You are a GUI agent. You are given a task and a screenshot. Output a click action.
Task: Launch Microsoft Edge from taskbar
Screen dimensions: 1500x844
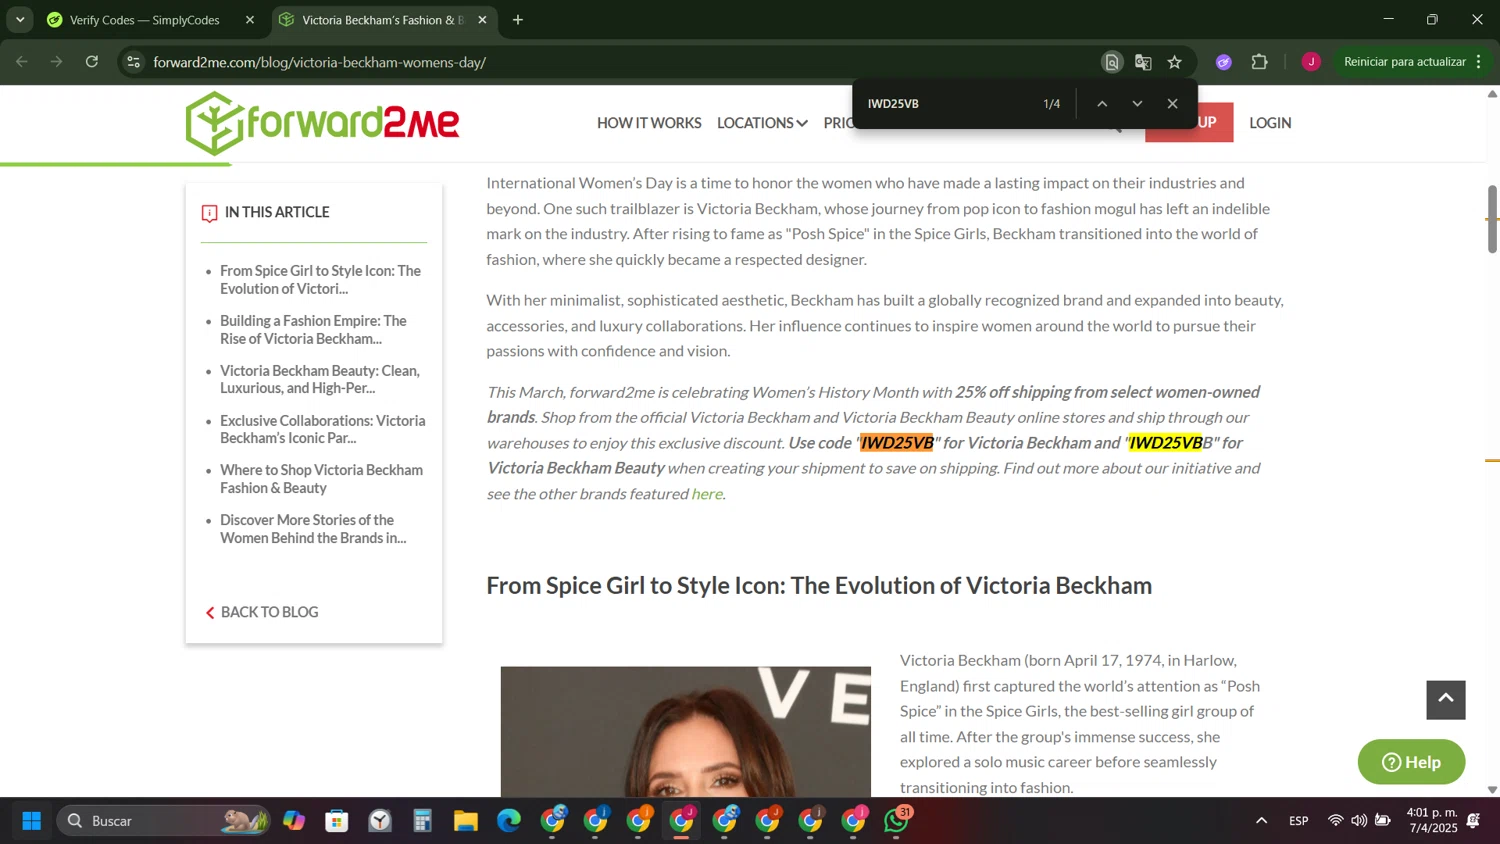[x=509, y=821]
